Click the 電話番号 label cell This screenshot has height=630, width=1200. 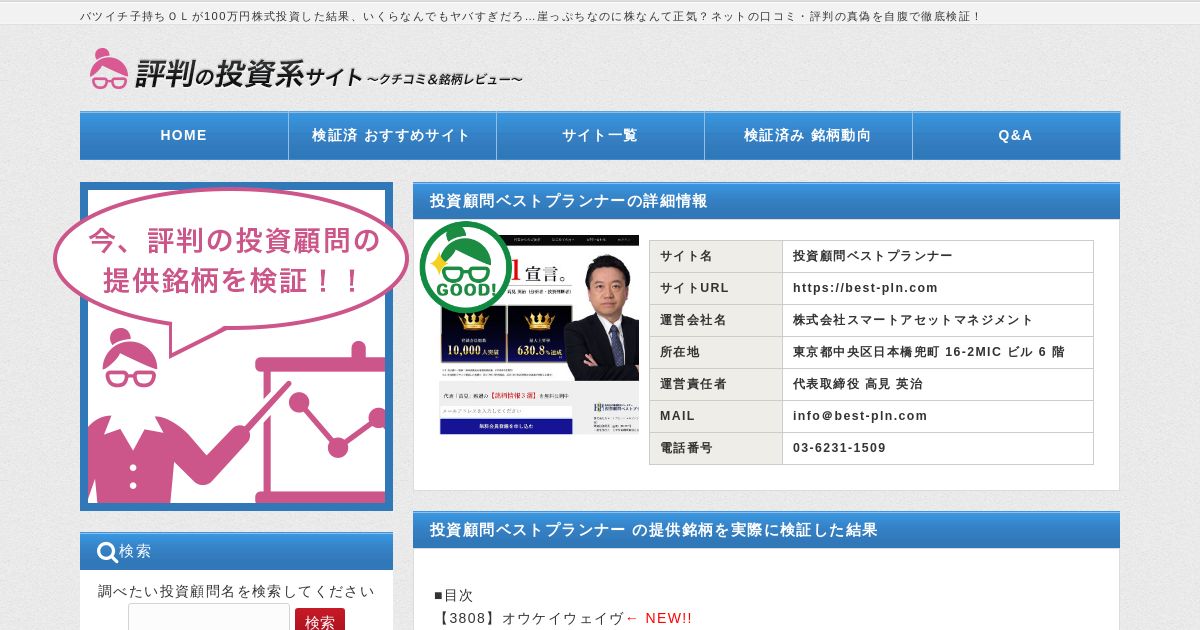pyautogui.click(x=716, y=448)
